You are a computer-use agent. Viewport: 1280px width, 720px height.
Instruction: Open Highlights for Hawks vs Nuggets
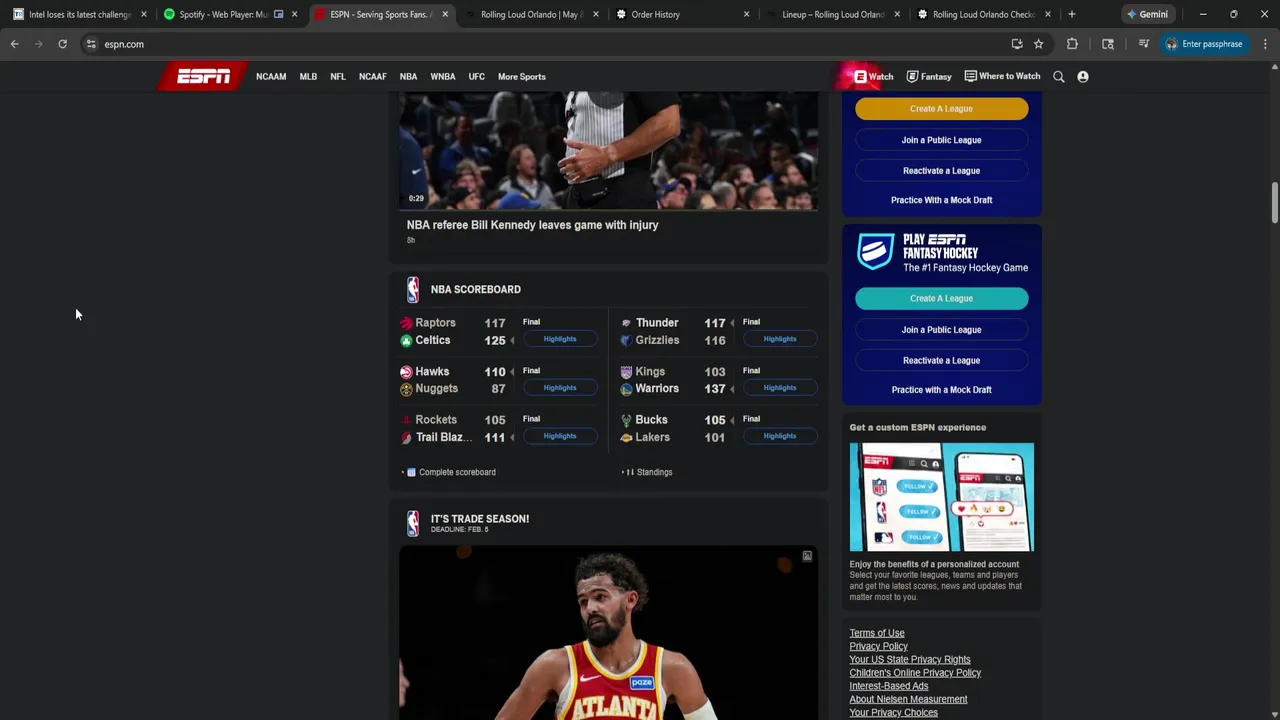560,388
